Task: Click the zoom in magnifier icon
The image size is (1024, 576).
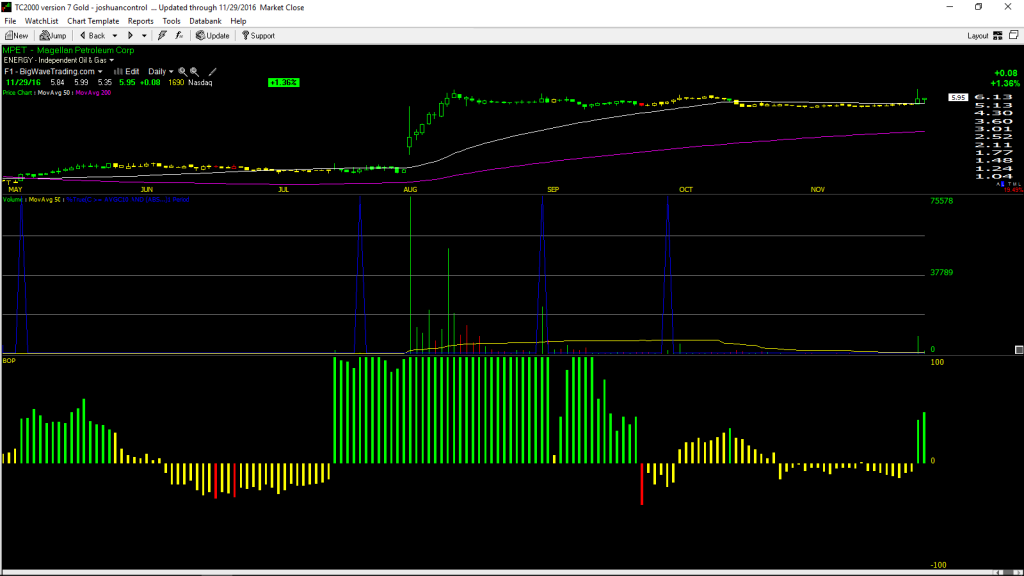Action: [182, 72]
